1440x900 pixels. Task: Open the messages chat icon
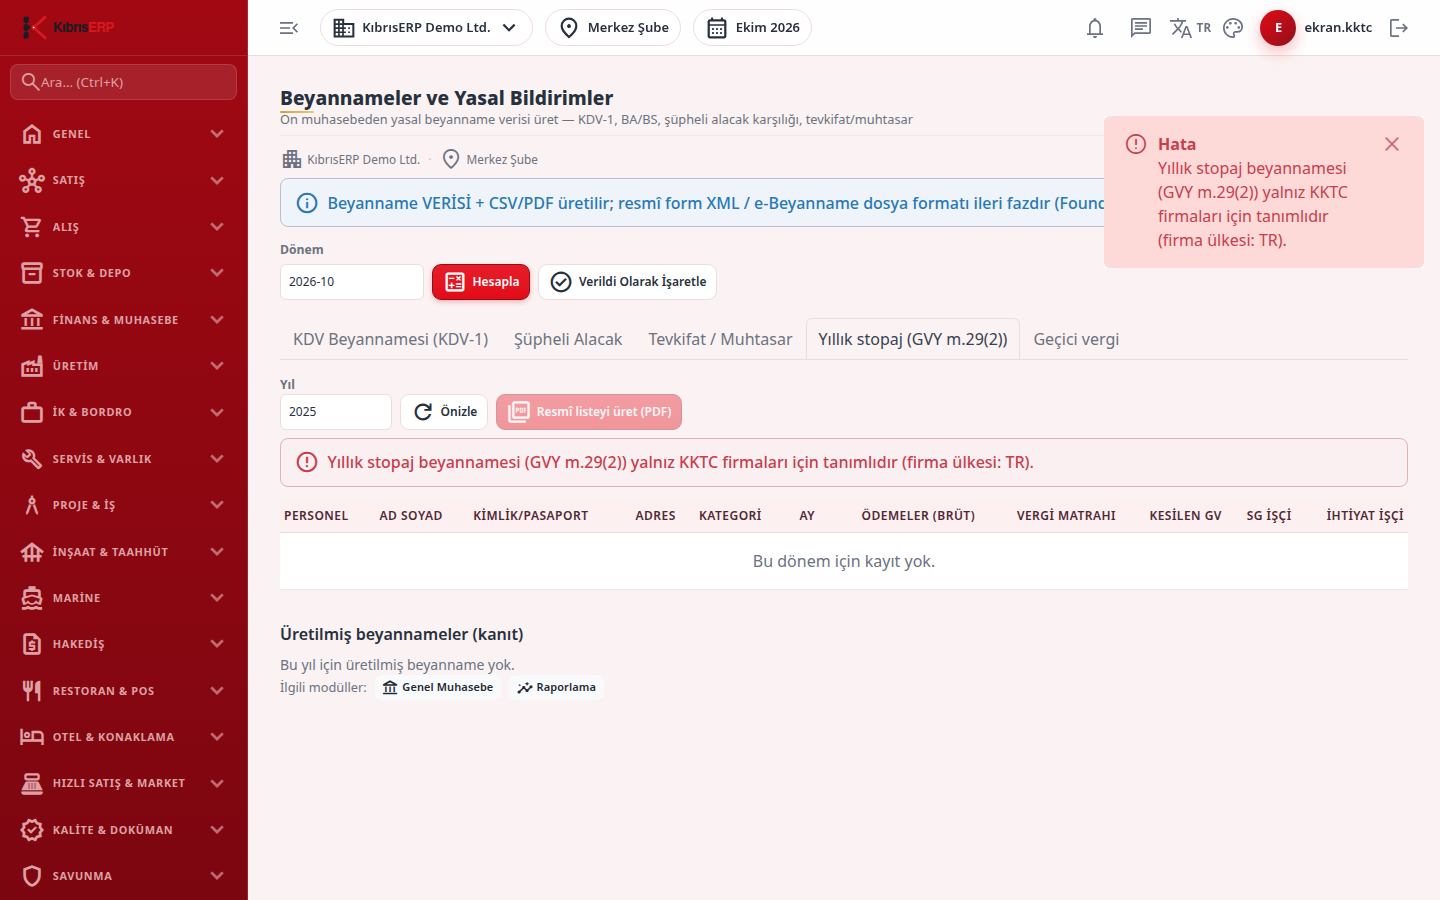point(1141,28)
